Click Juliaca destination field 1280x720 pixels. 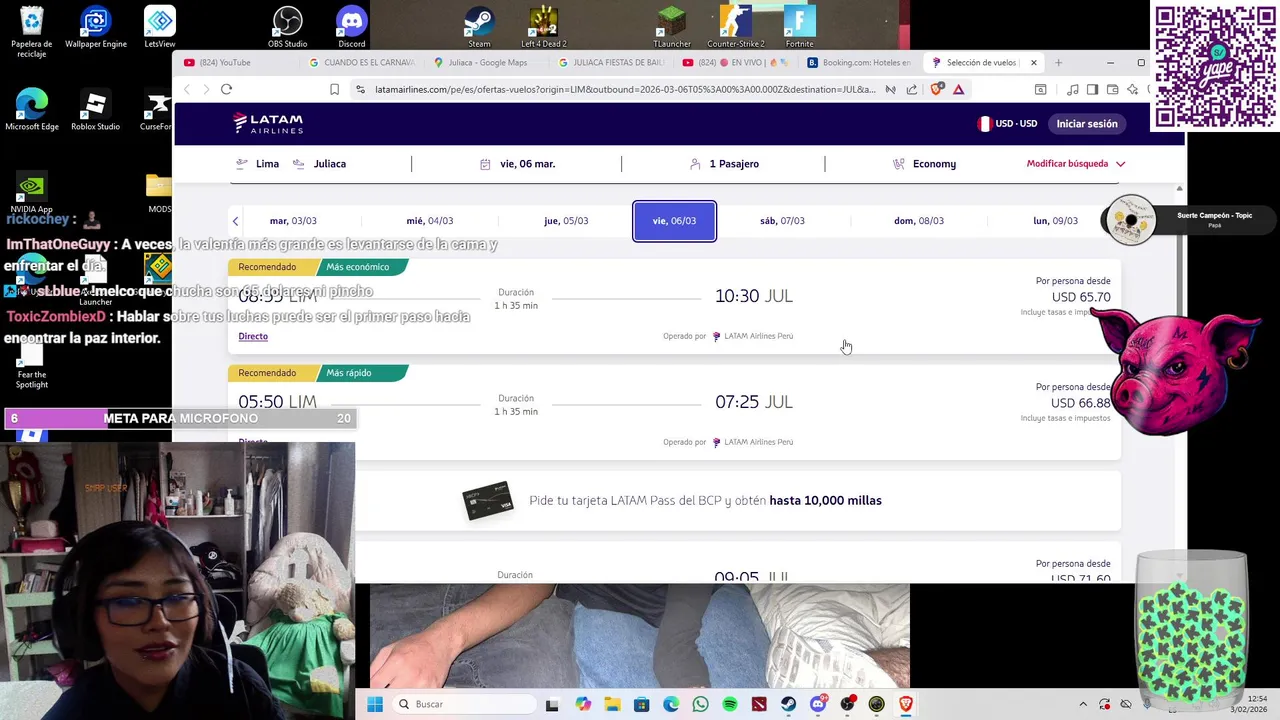[320, 163]
